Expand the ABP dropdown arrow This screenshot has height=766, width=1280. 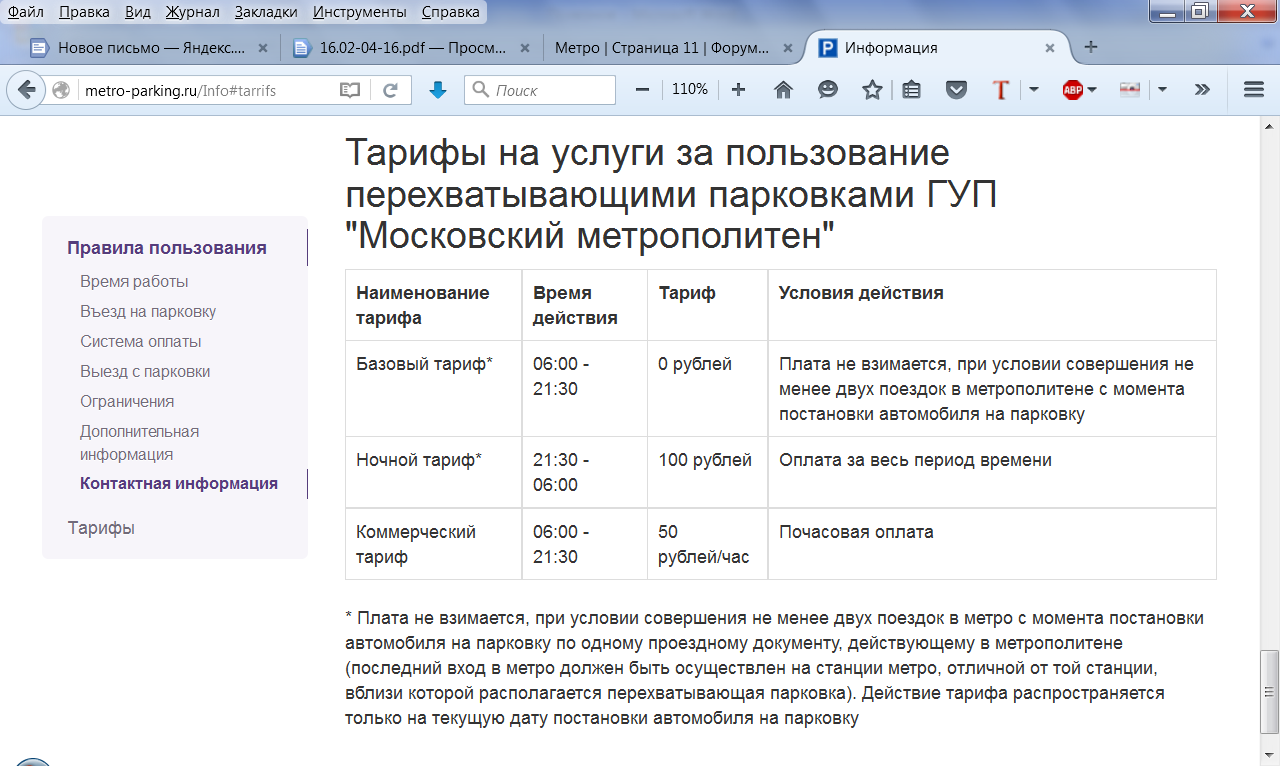(x=1092, y=90)
